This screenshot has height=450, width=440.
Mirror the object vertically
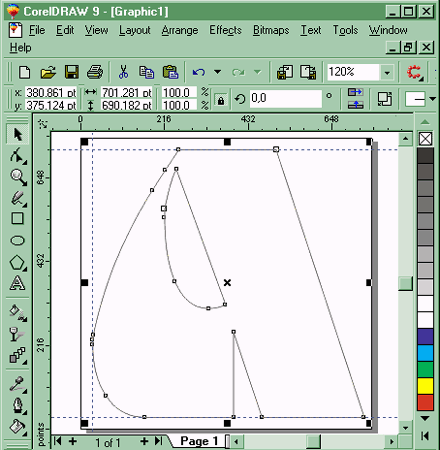tap(355, 105)
